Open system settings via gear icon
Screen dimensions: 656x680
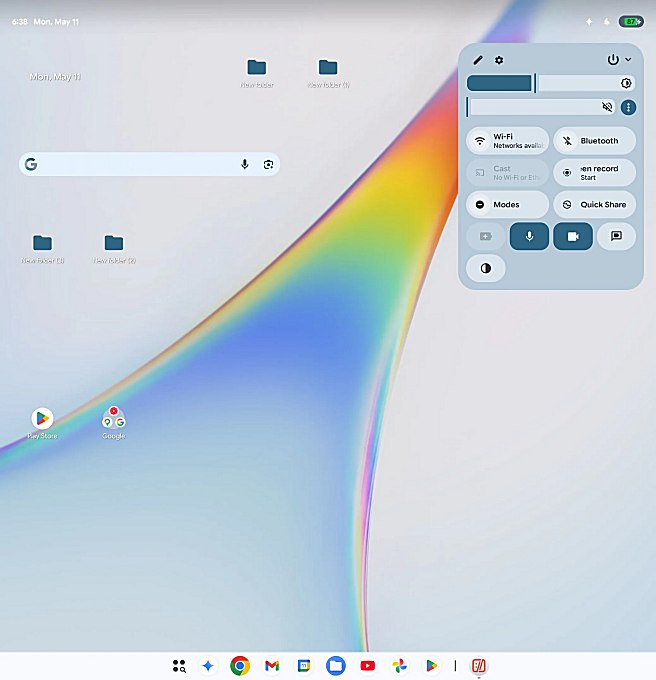499,60
